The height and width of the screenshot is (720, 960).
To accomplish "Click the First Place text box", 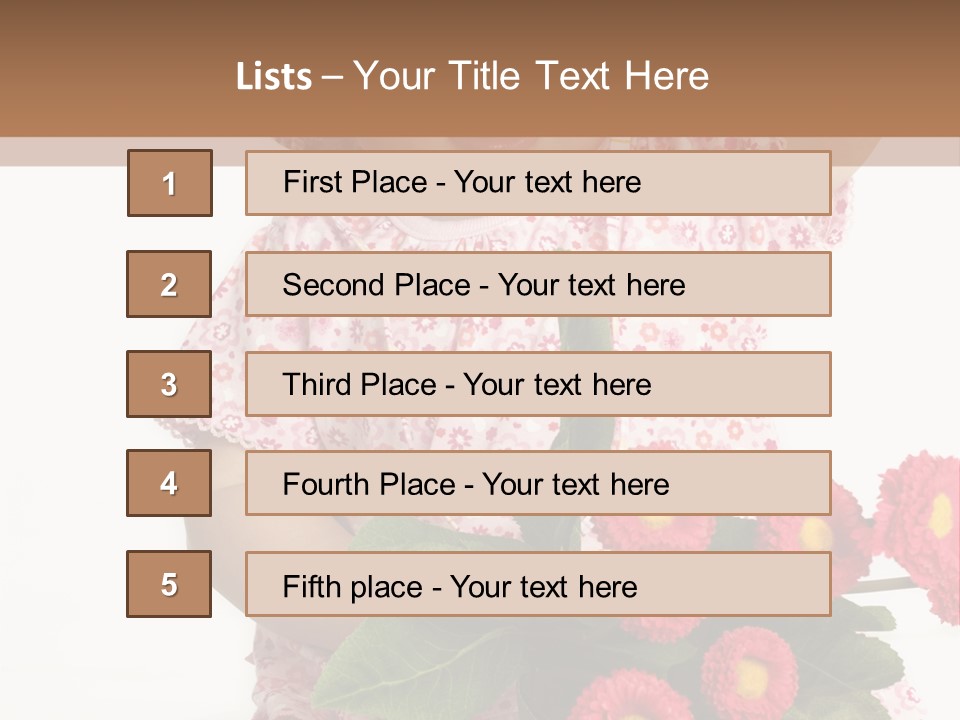I will 538,183.
